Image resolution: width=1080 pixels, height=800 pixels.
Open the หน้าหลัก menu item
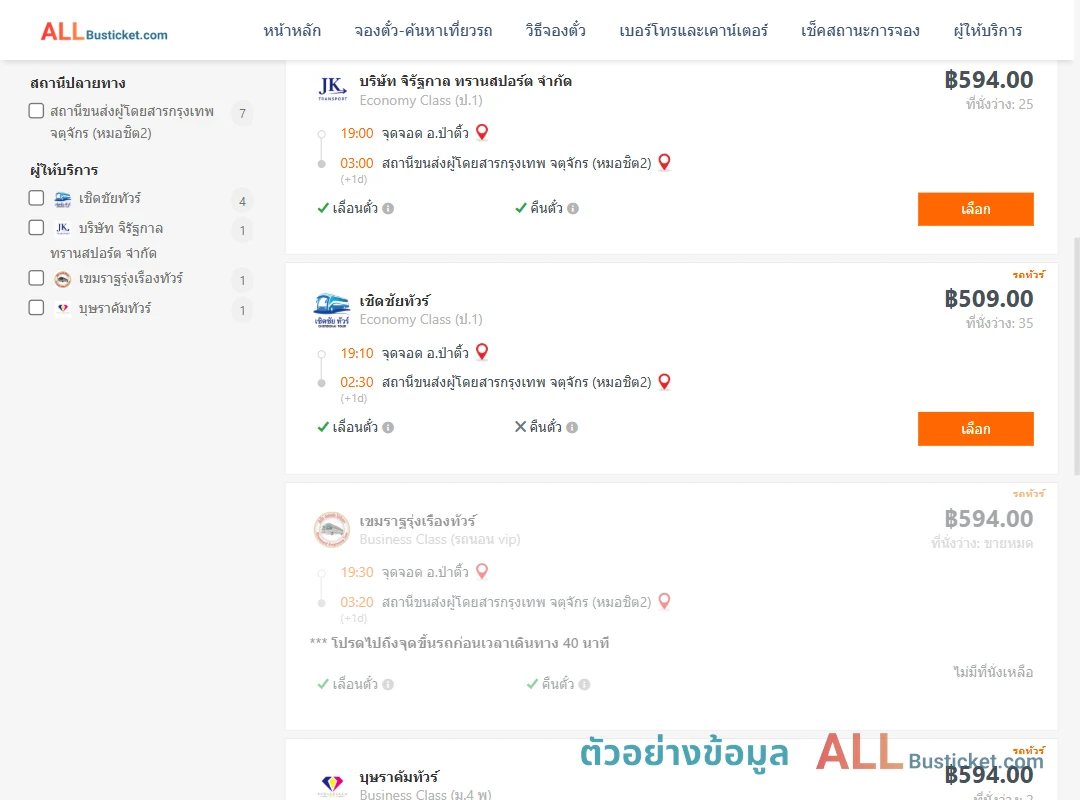pos(292,30)
